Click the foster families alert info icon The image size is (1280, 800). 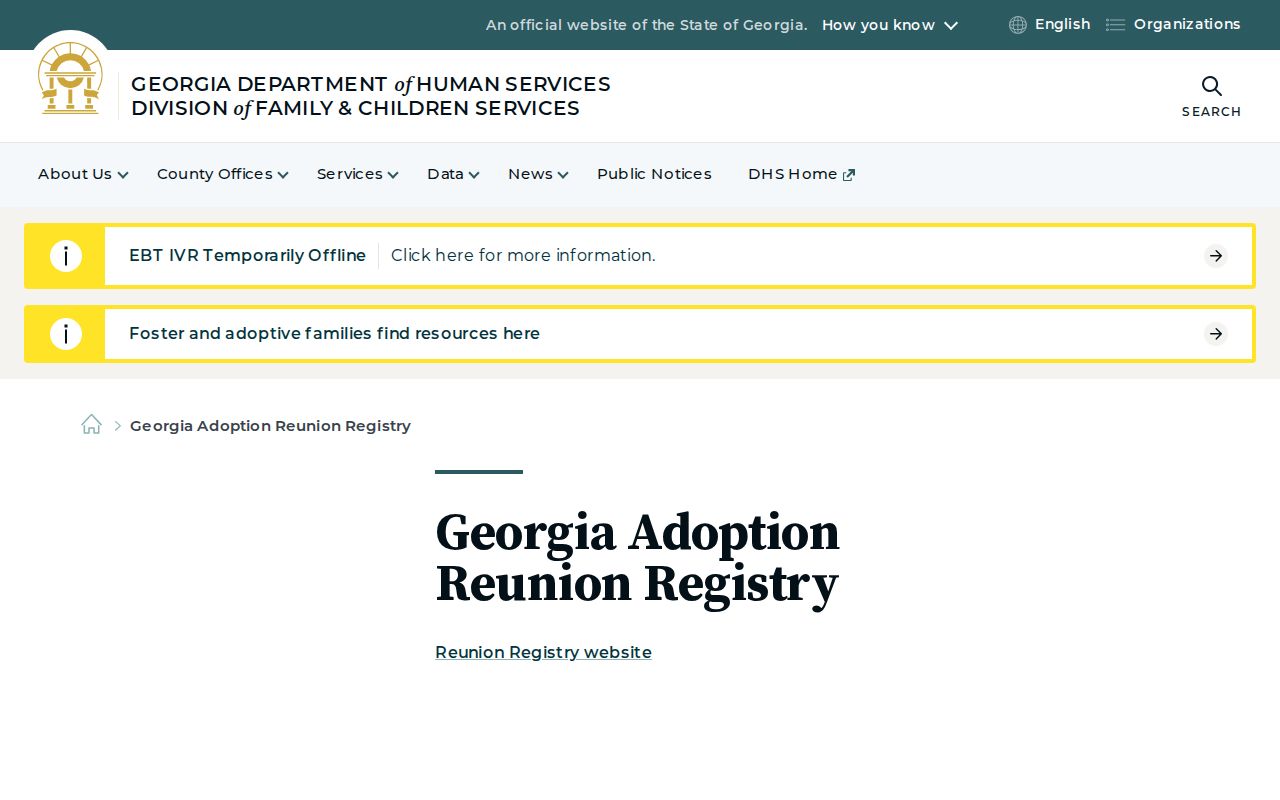tap(66, 334)
